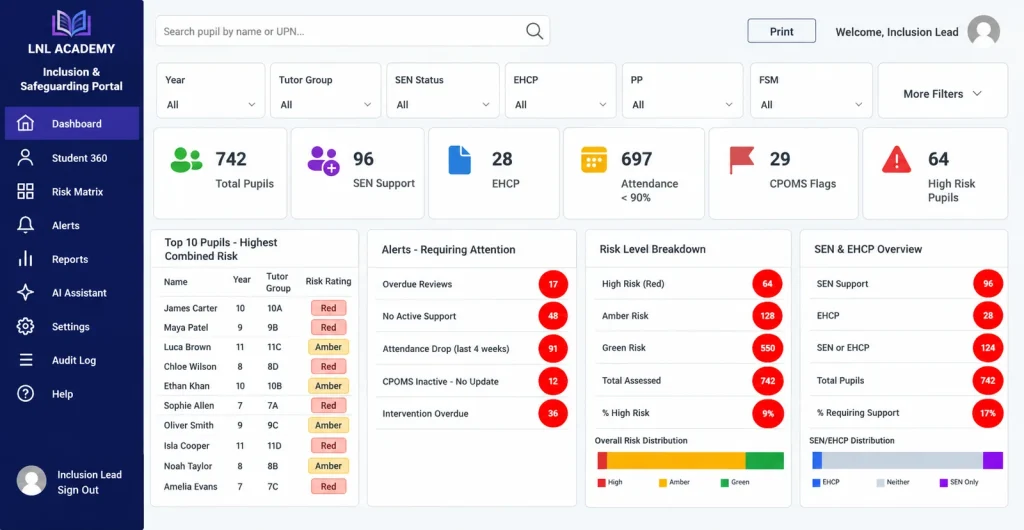Click Sophie Allen's tutor group 7A
This screenshot has height=530, width=1024.
[272, 405]
